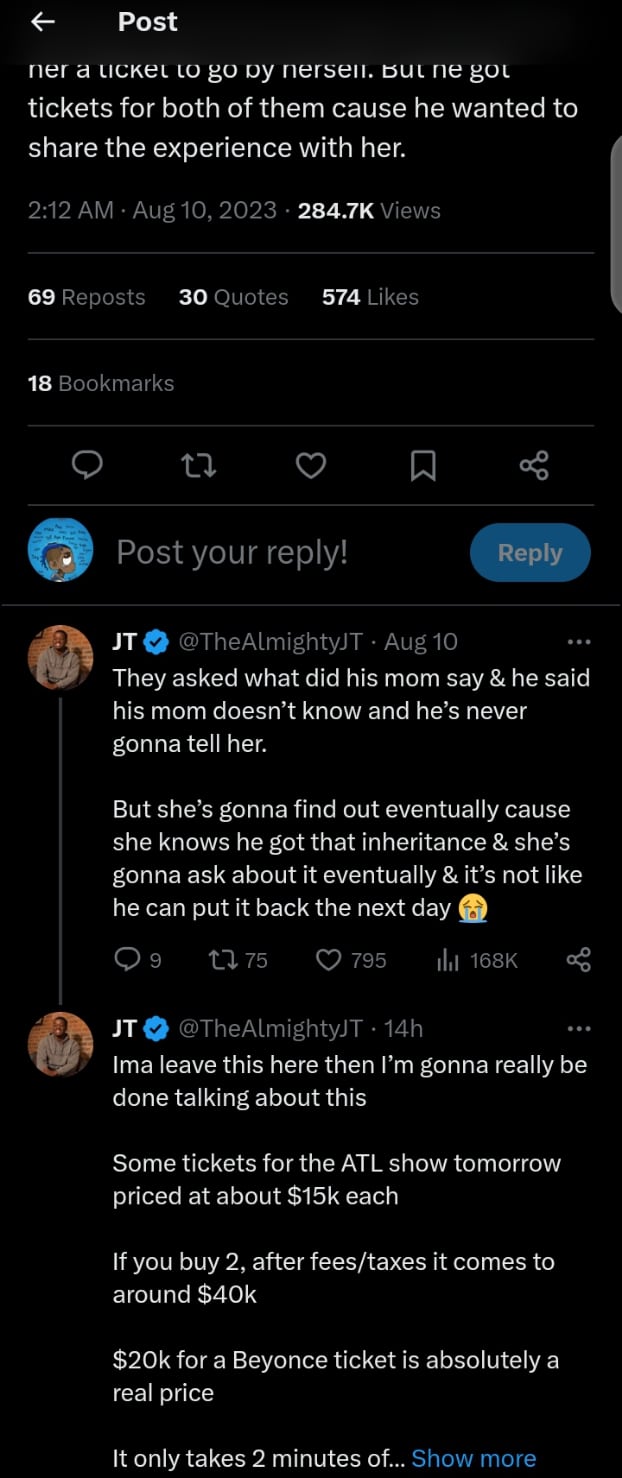Tap the back arrow icon
This screenshot has height=1478, width=622.
click(x=43, y=22)
